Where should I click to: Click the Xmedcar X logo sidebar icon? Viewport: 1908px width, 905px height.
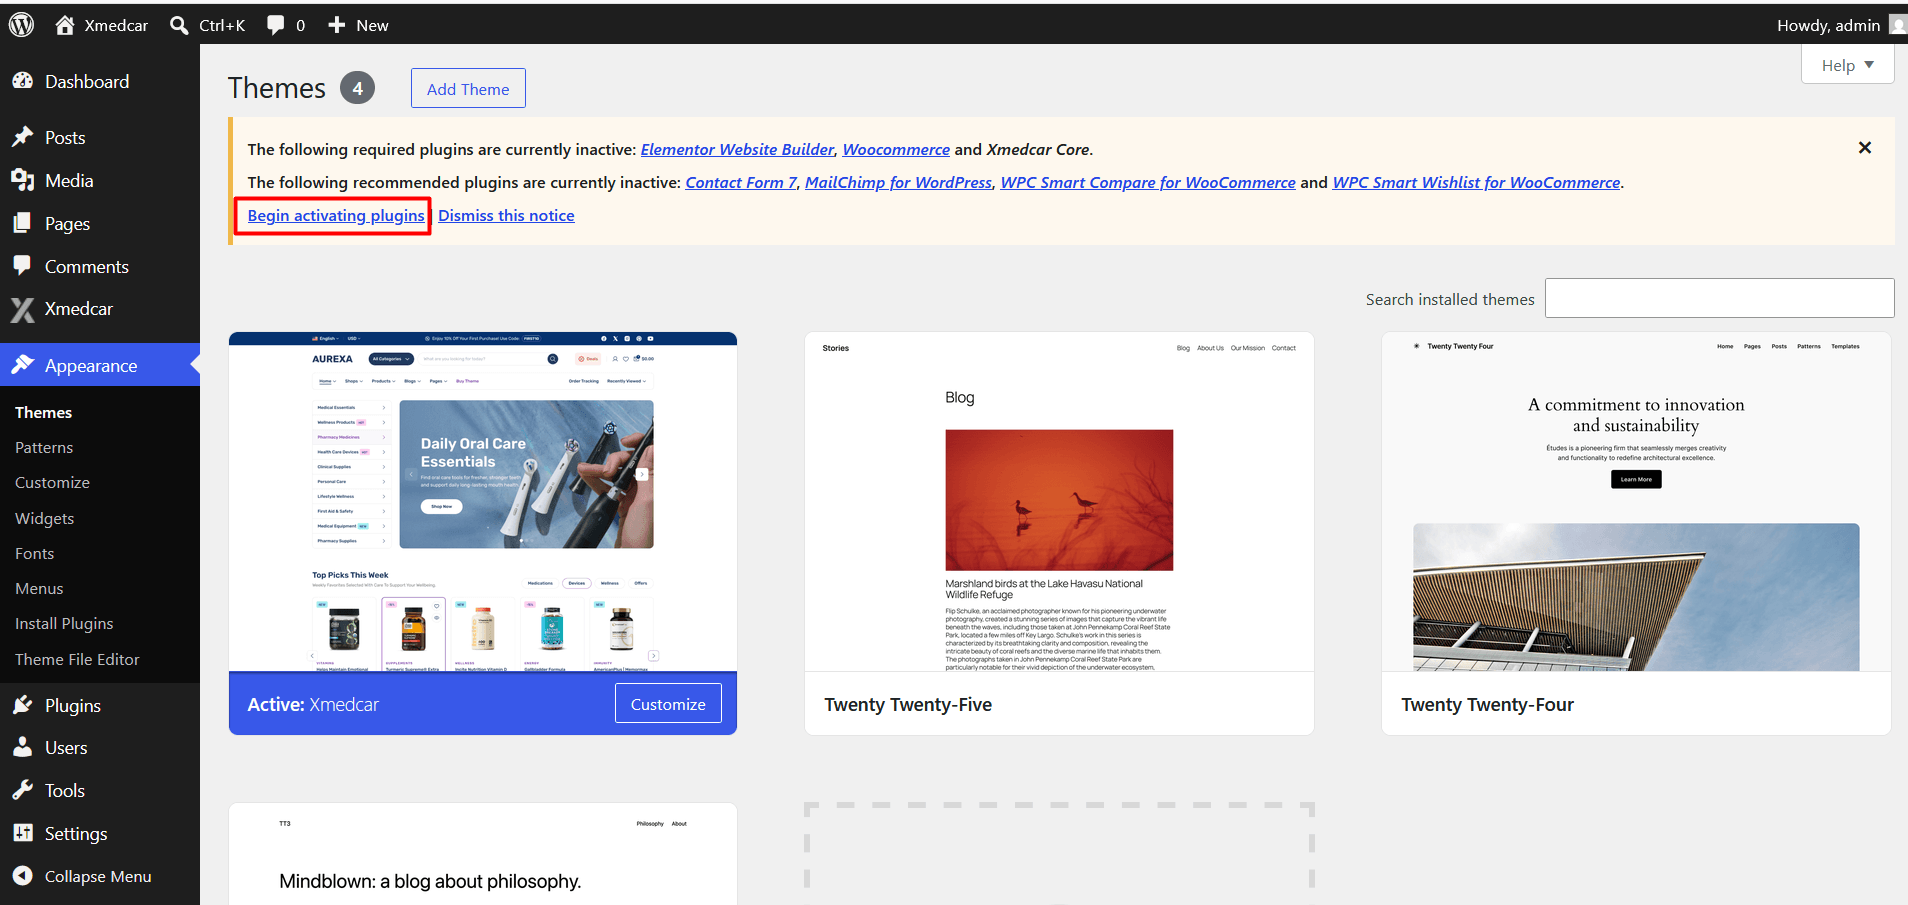tap(23, 309)
